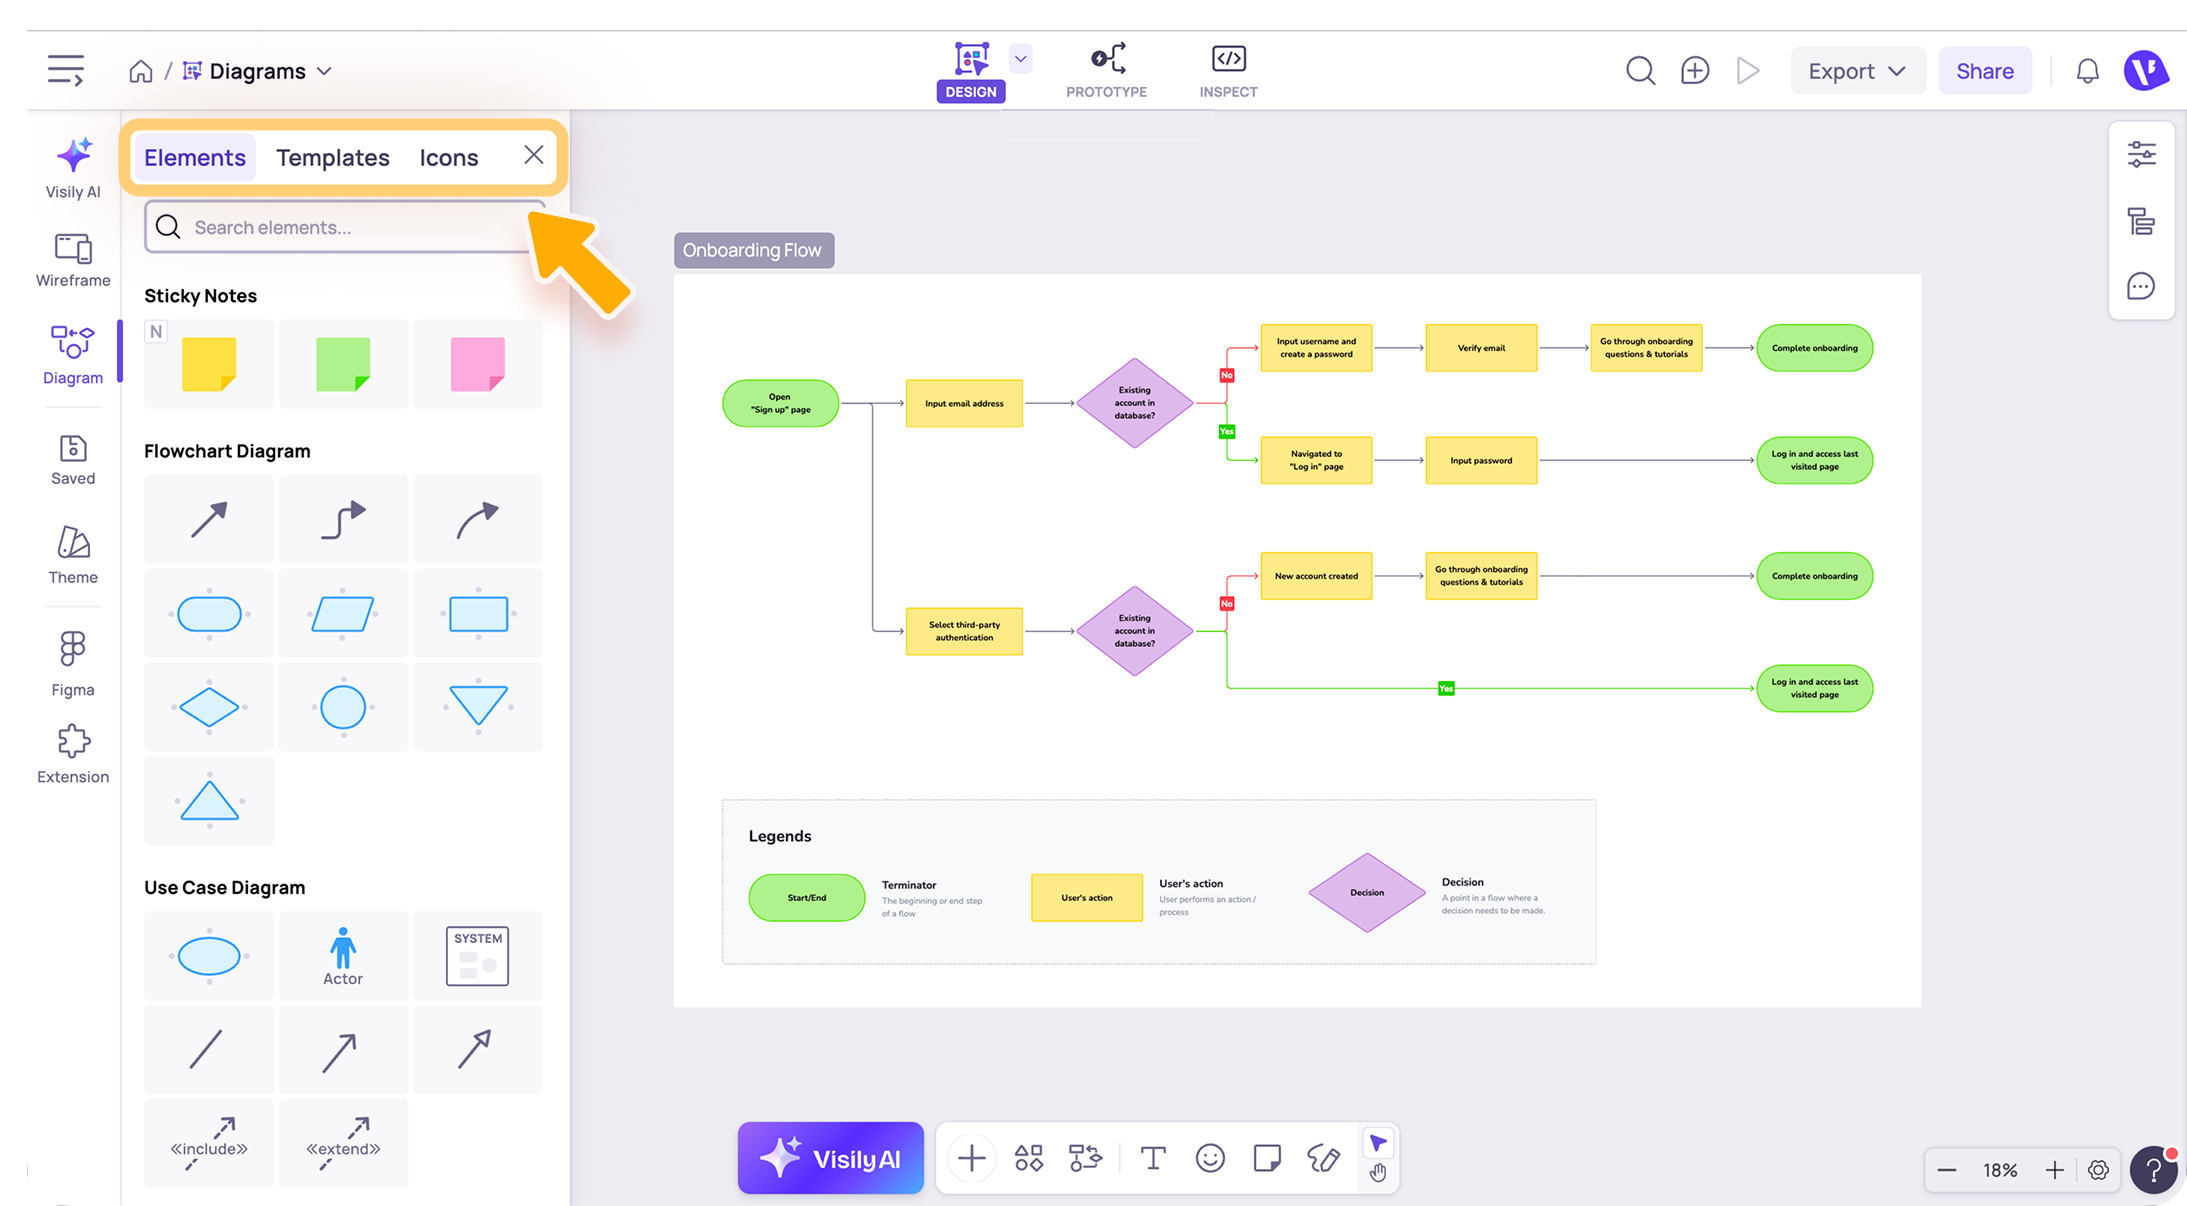Switch to the Elements tab
Screen dimensions: 2187x1206
click(x=195, y=157)
